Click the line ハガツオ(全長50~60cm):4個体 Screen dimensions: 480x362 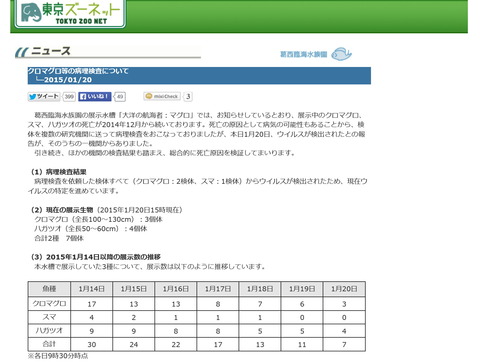91,229
